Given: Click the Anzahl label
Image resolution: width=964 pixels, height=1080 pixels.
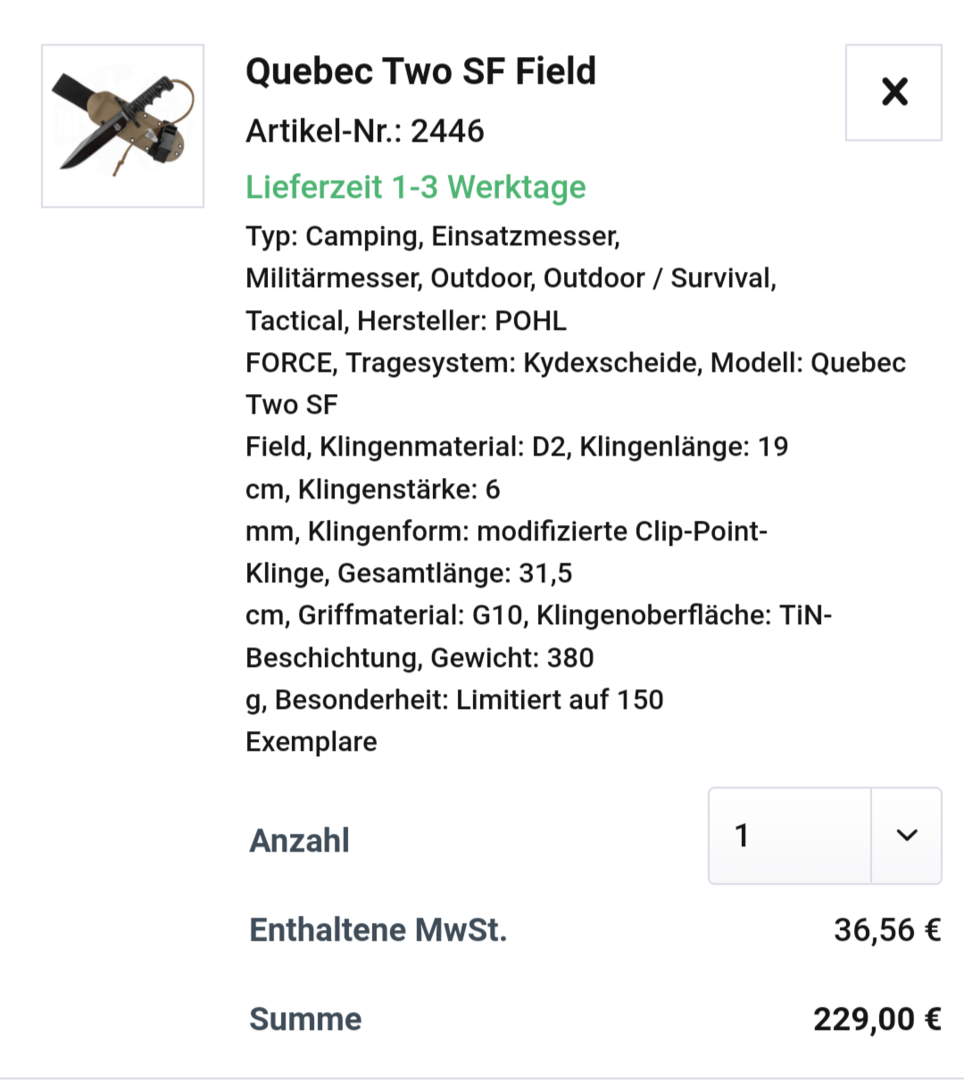Looking at the screenshot, I should click(x=299, y=840).
